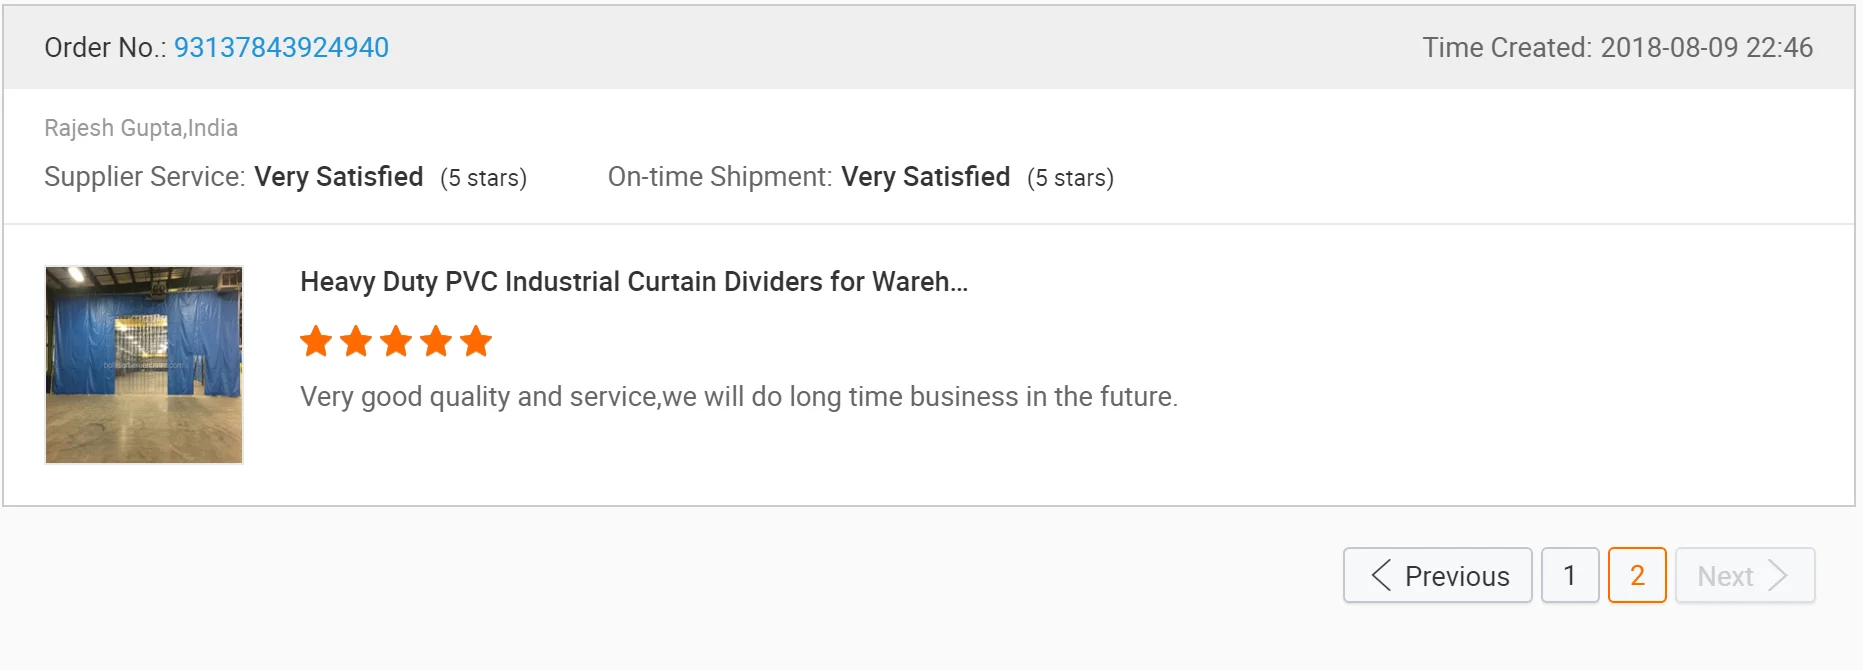The image size is (1863, 670).
Task: Go to the Previous page of reviews
Action: 1437,575
